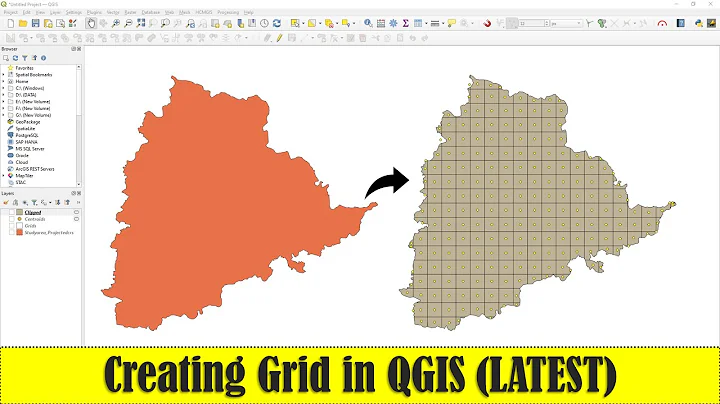Toggle Studyarea_Projected layer checkbox
This screenshot has width=720, height=404.
pyautogui.click(x=11, y=233)
